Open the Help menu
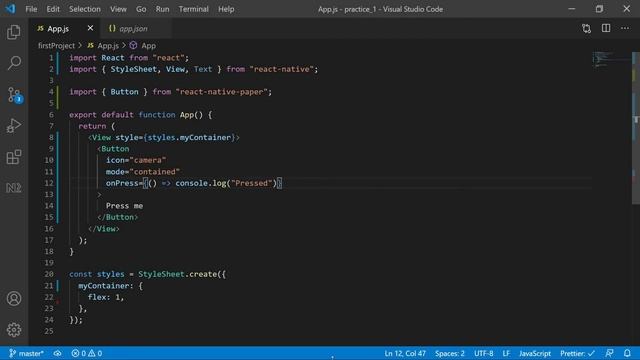This screenshot has height=360, width=640. click(226, 9)
